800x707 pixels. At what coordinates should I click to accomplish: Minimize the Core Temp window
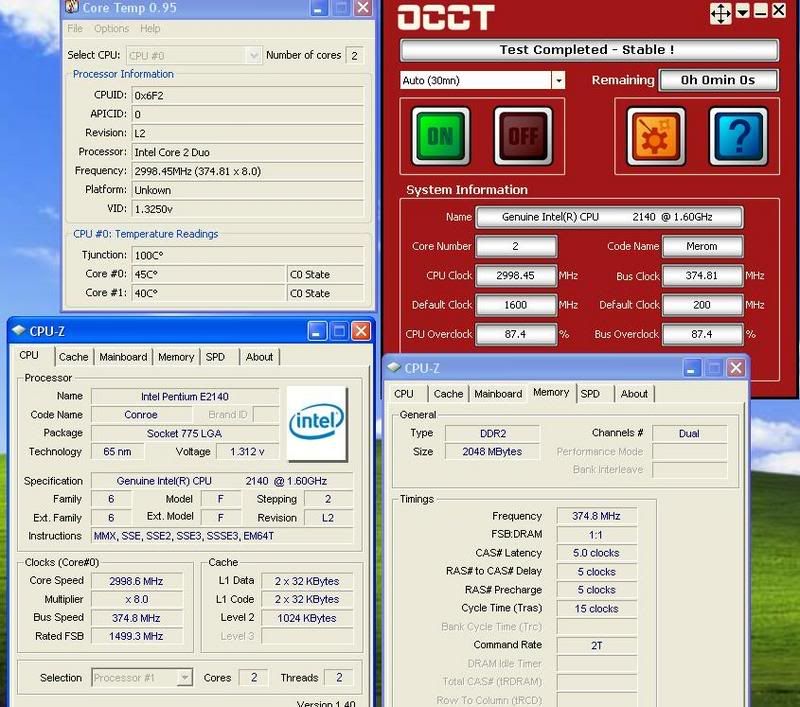(x=318, y=8)
